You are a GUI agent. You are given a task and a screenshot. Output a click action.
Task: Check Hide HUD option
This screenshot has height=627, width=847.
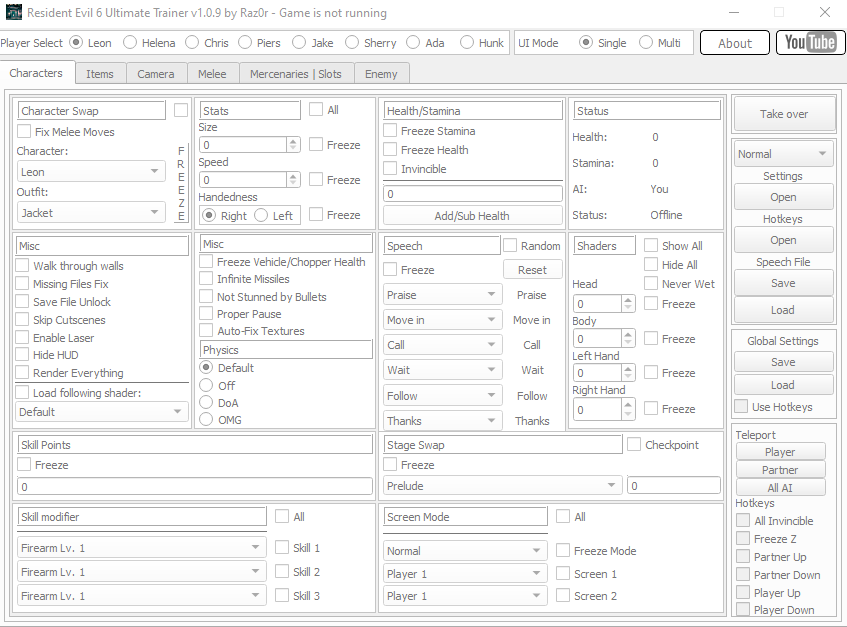click(x=47, y=355)
